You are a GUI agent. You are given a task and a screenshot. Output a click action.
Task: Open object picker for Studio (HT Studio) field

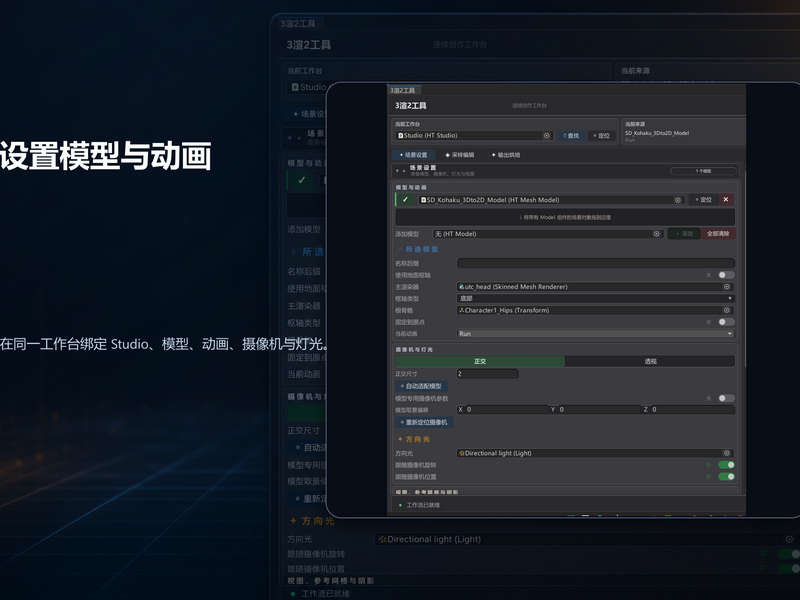coord(546,136)
